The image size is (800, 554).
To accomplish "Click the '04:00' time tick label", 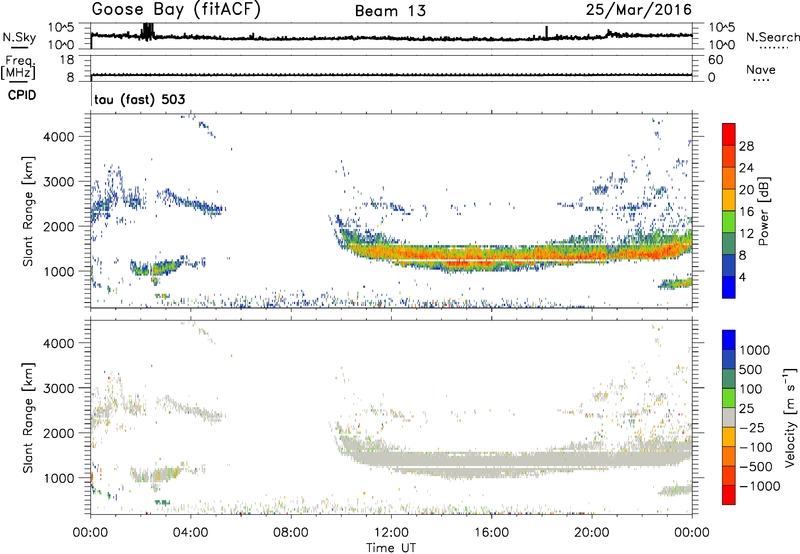I will pyautogui.click(x=190, y=533).
